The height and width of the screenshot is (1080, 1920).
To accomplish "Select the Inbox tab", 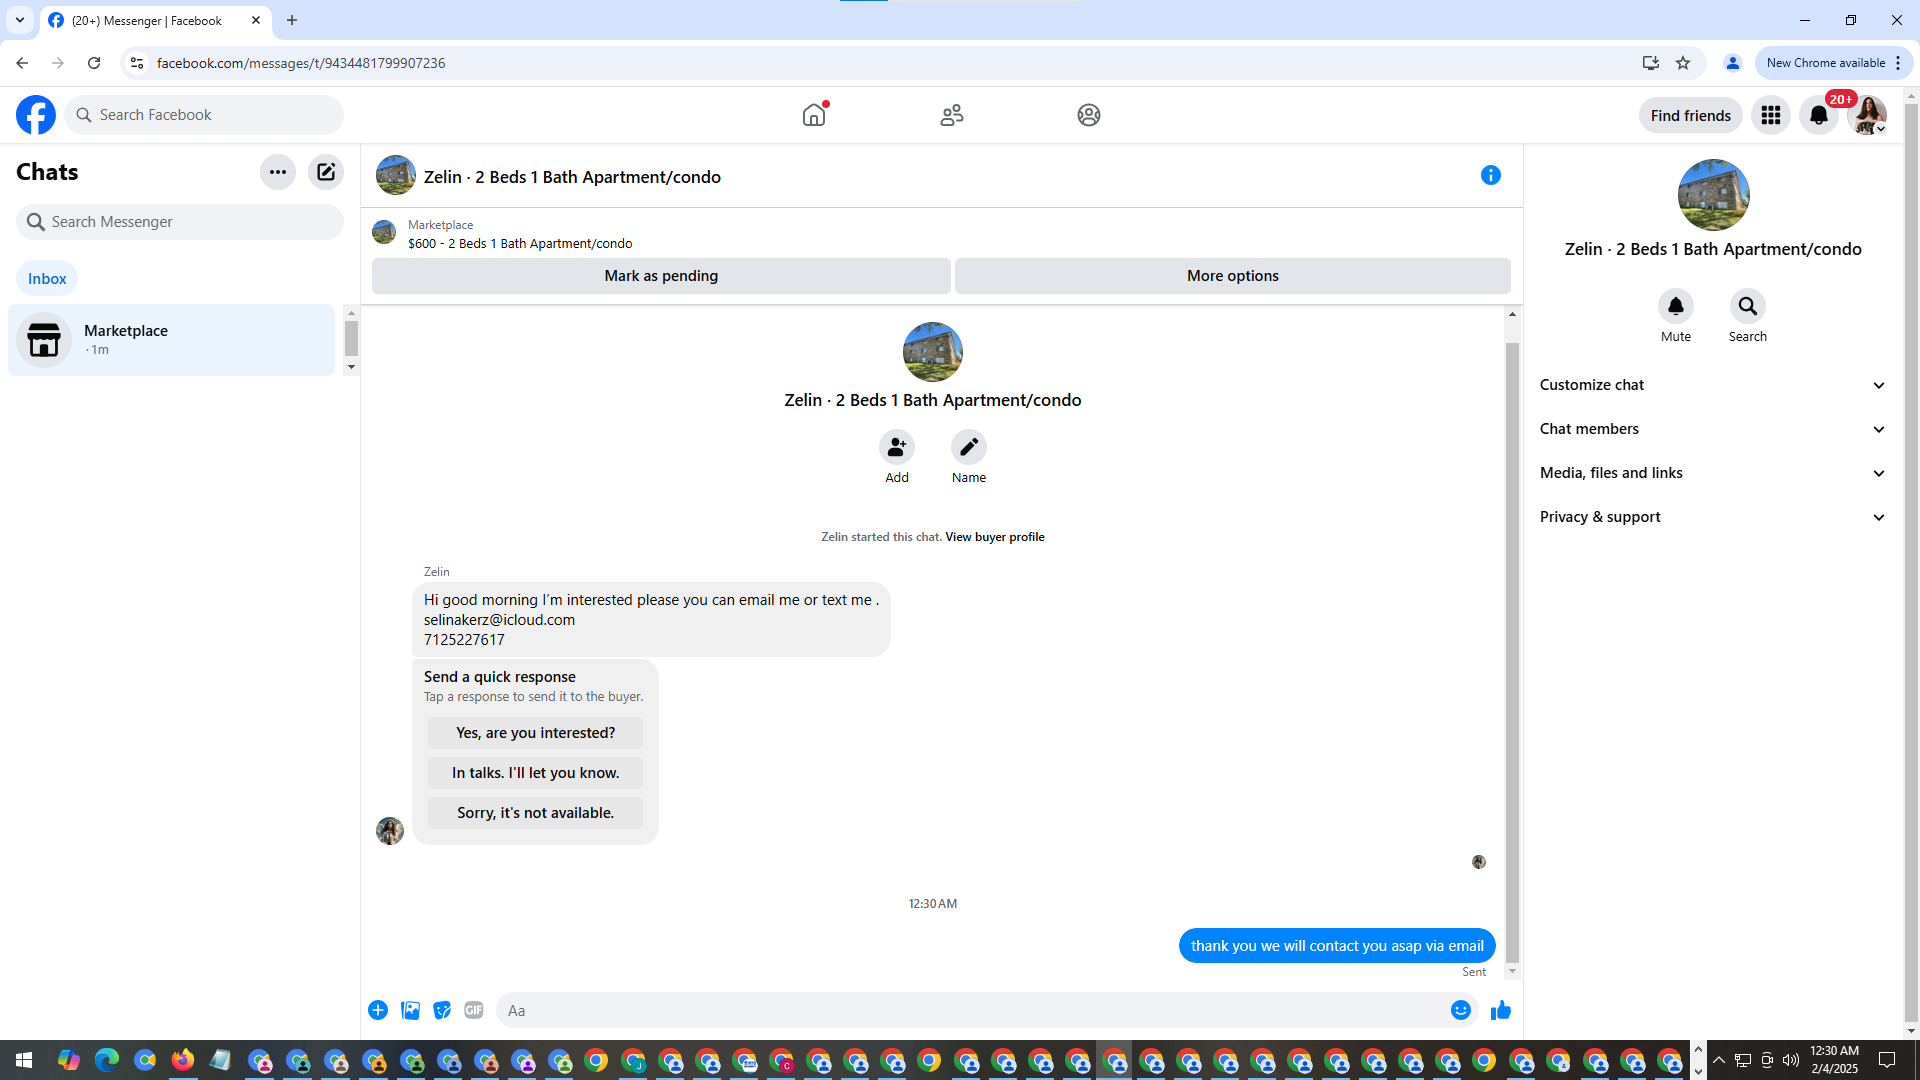I will coord(47,279).
